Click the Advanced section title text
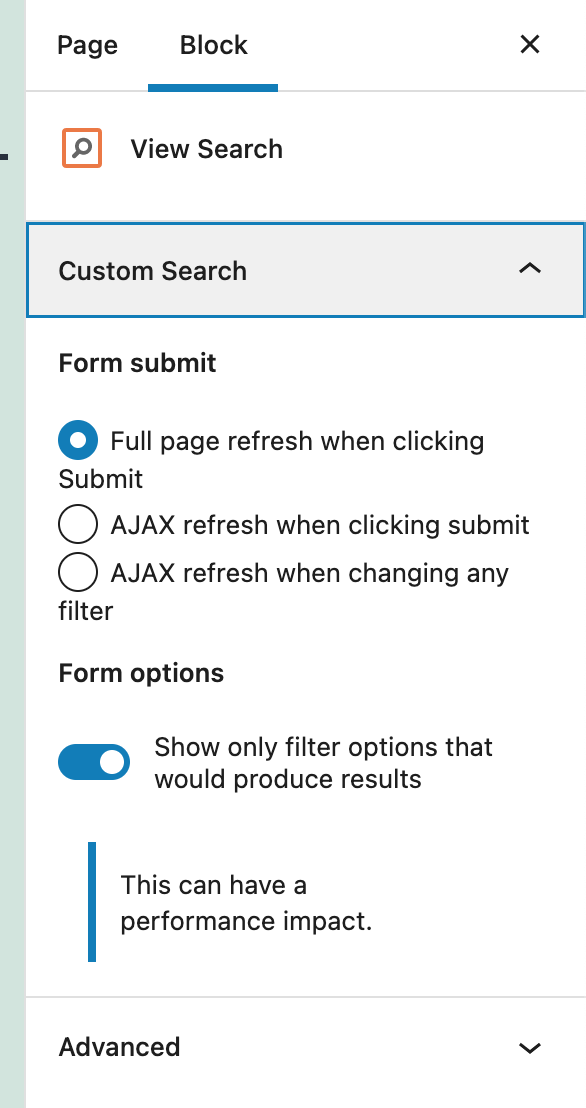The height and width of the screenshot is (1108, 586). pyautogui.click(x=119, y=1047)
